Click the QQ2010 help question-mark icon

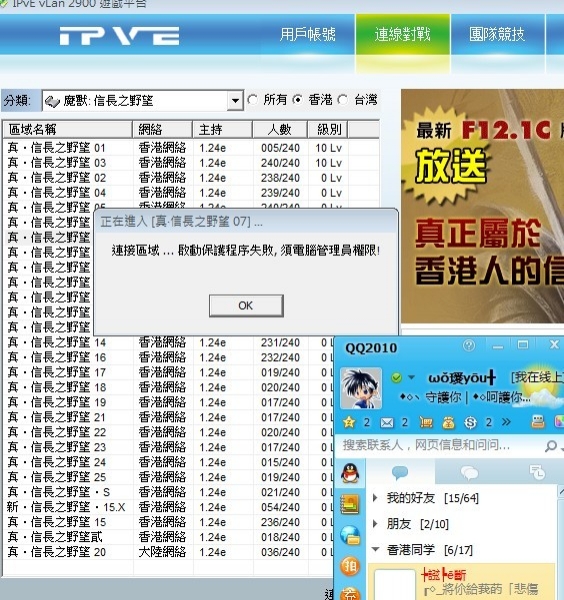tap(469, 346)
